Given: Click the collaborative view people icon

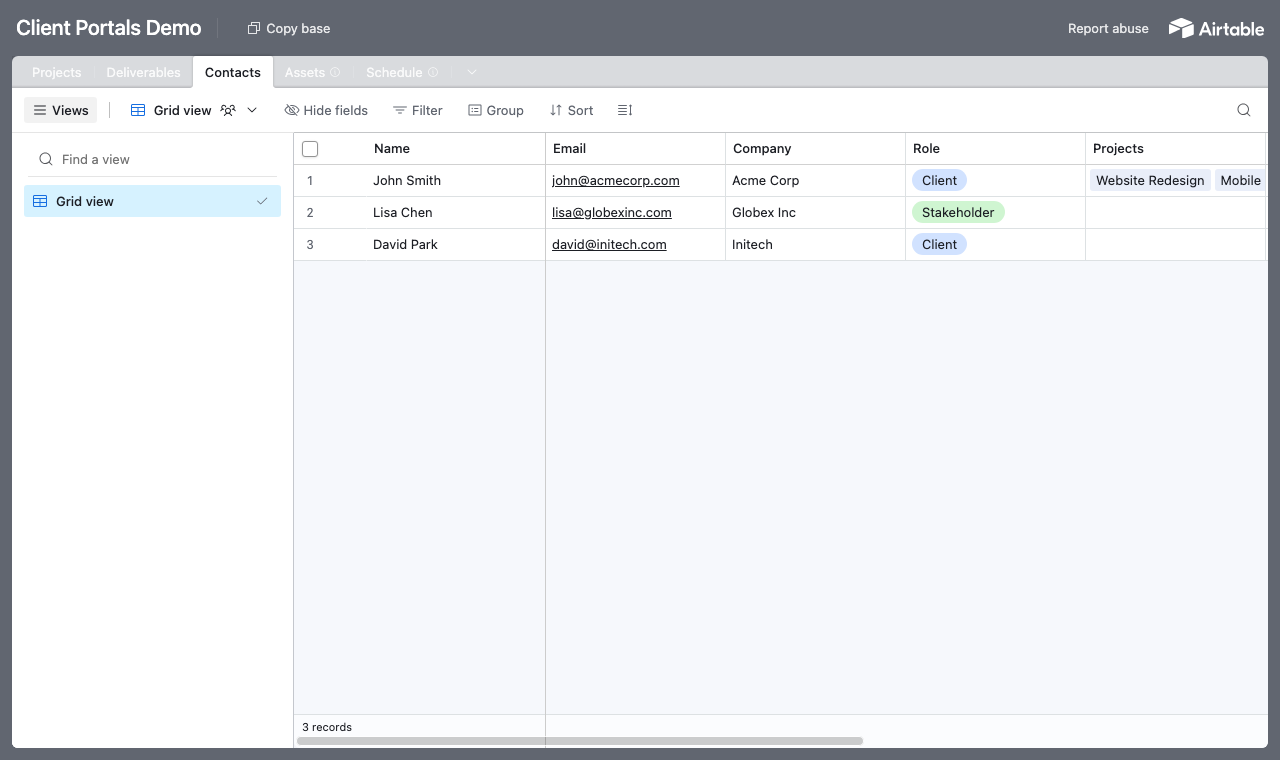Looking at the screenshot, I should coord(229,110).
